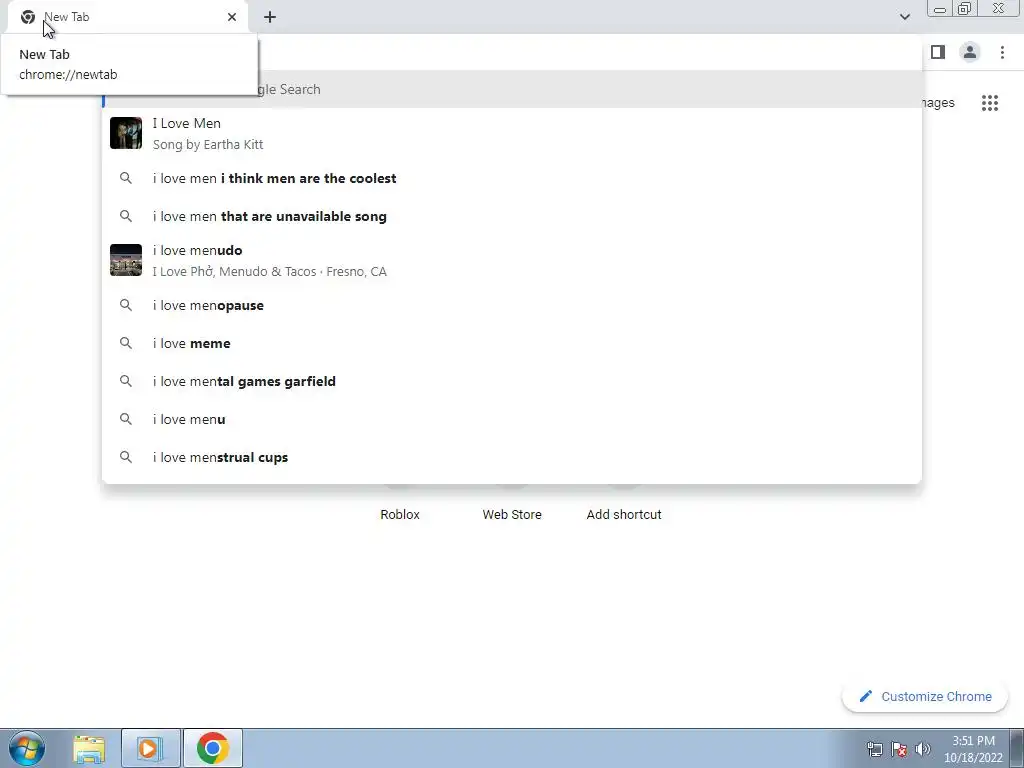Image resolution: width=1024 pixels, height=768 pixels.
Task: Open a new tab with plus button
Action: tap(270, 17)
